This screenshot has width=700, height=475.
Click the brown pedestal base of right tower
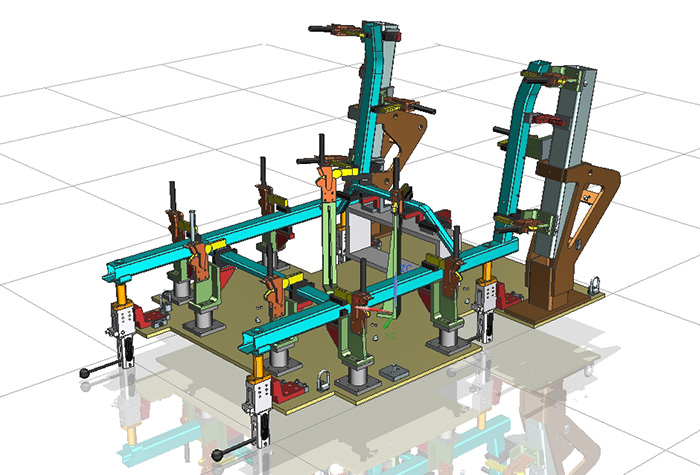[547, 285]
